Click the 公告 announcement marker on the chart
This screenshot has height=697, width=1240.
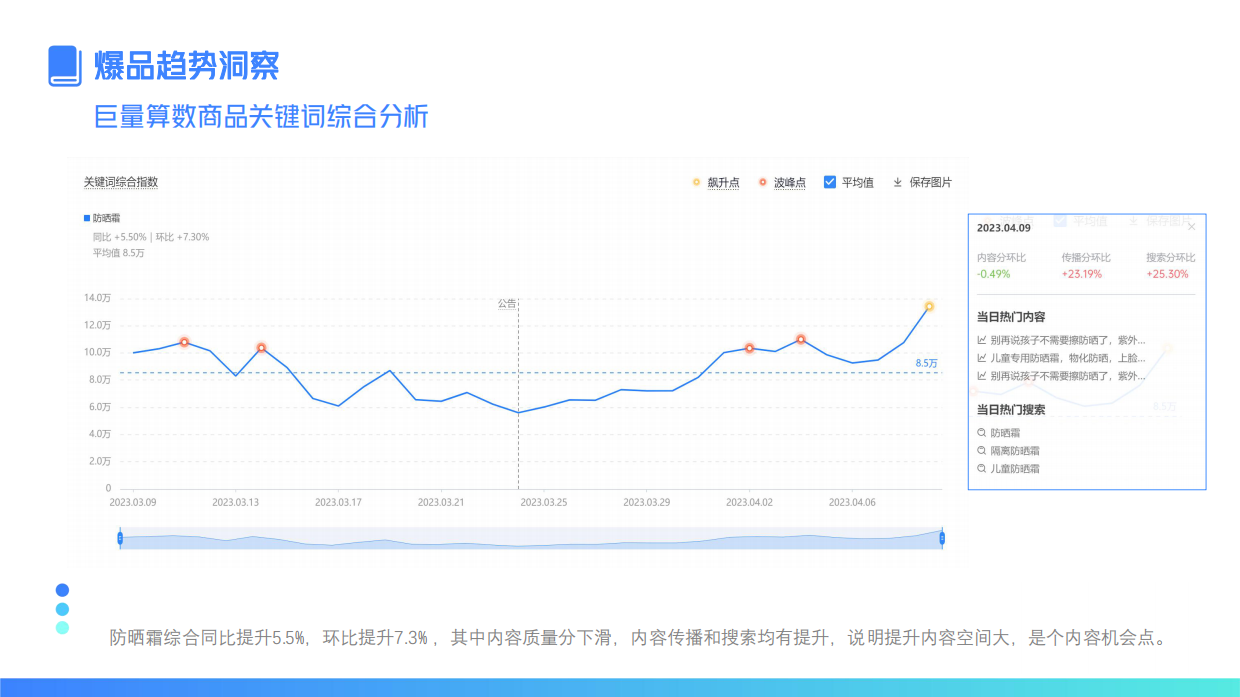click(508, 303)
